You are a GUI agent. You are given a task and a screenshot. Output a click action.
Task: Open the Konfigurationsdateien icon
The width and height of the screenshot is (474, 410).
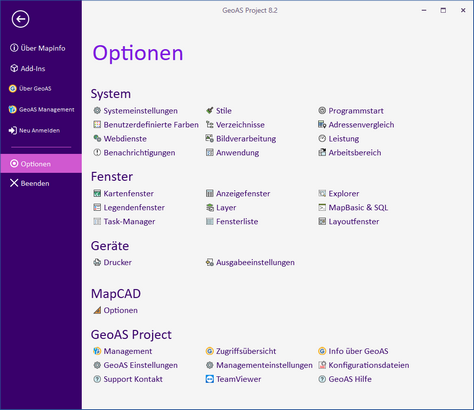coord(322,365)
